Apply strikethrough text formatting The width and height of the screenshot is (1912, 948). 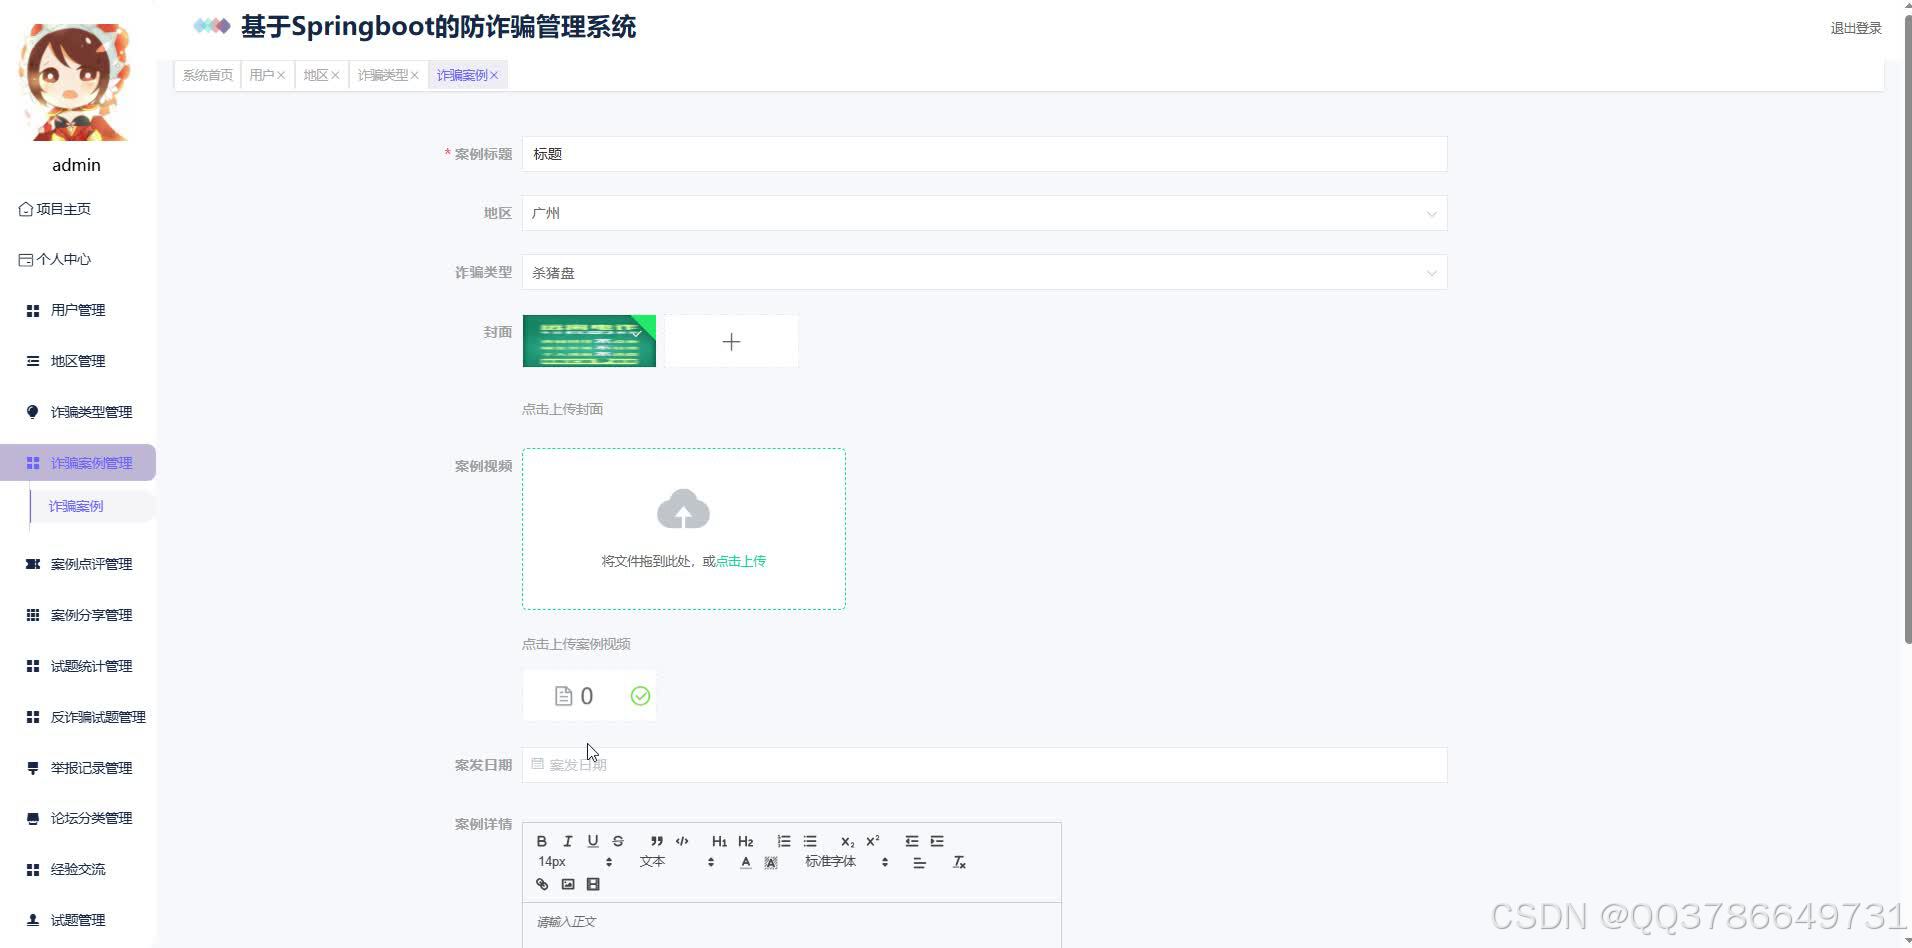point(618,841)
